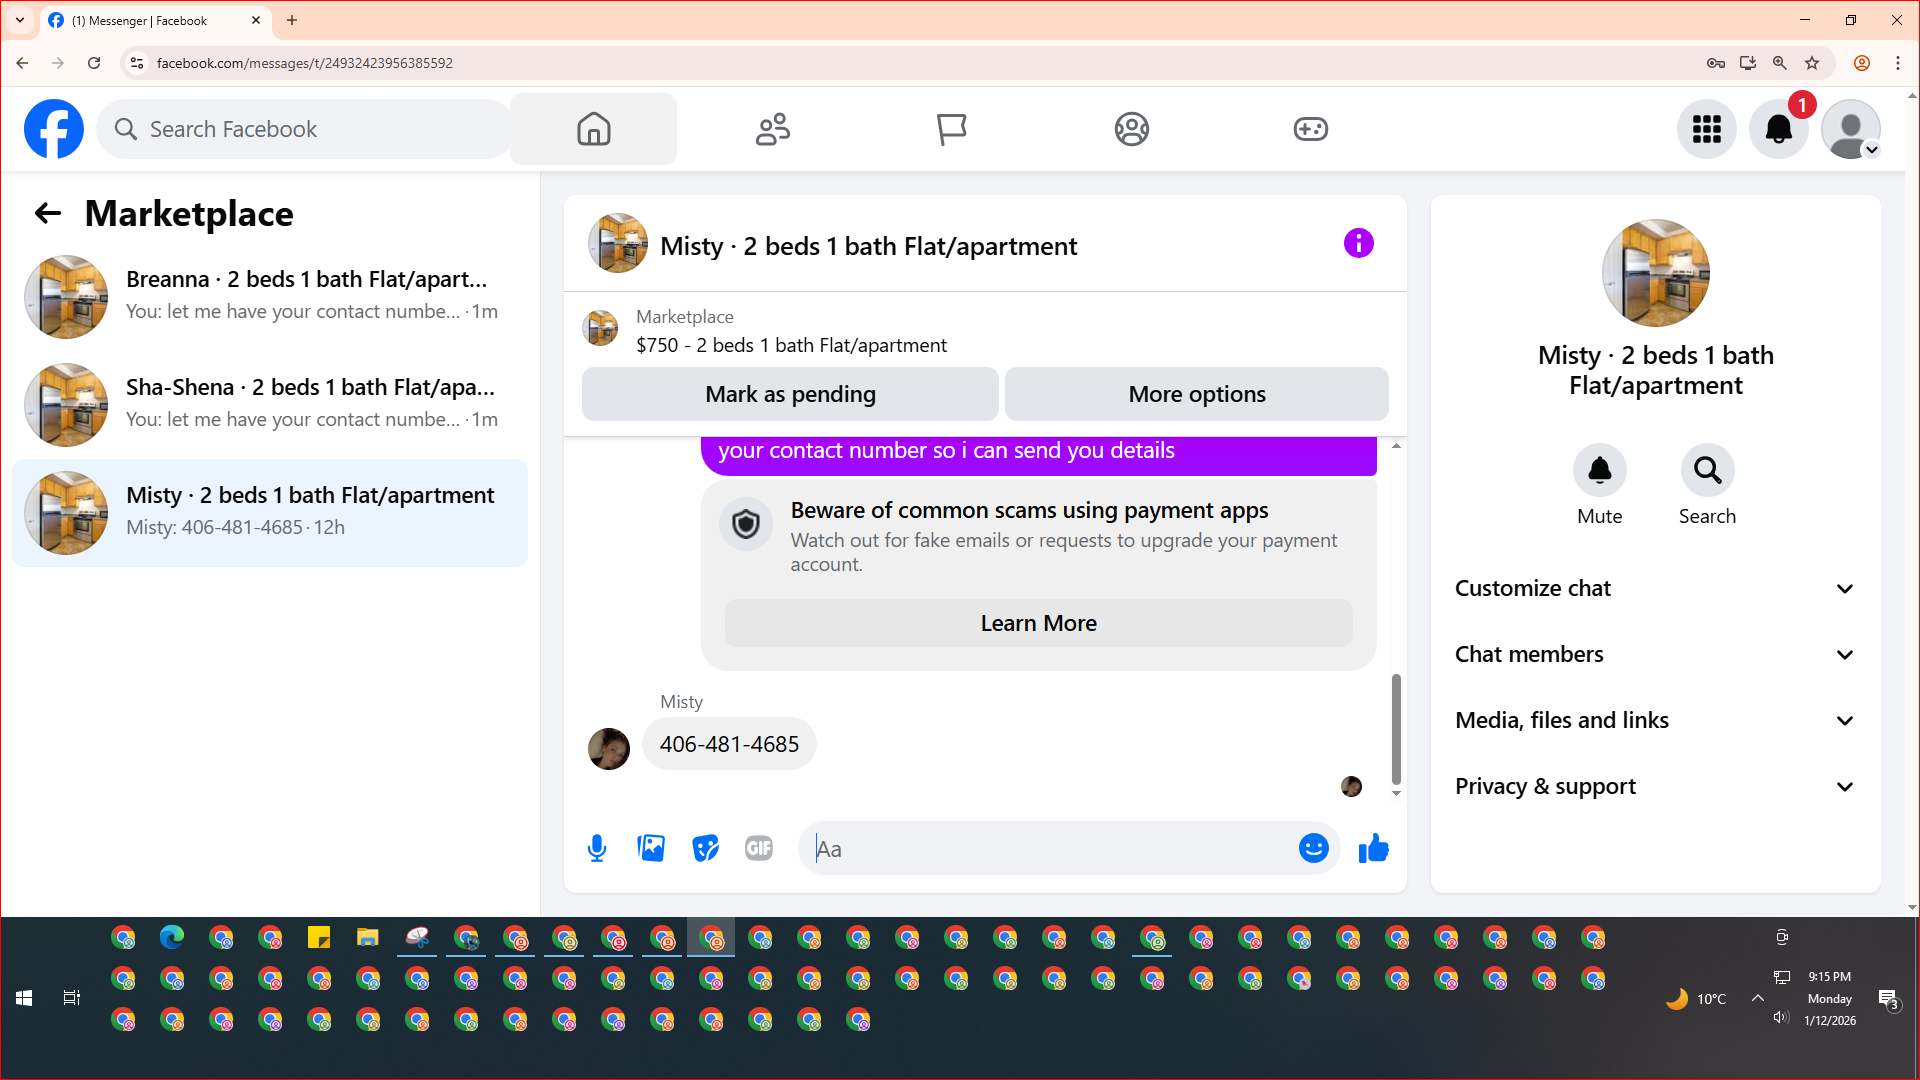1920x1080 pixels.
Task: Open the sticker picker icon
Action: tap(705, 849)
